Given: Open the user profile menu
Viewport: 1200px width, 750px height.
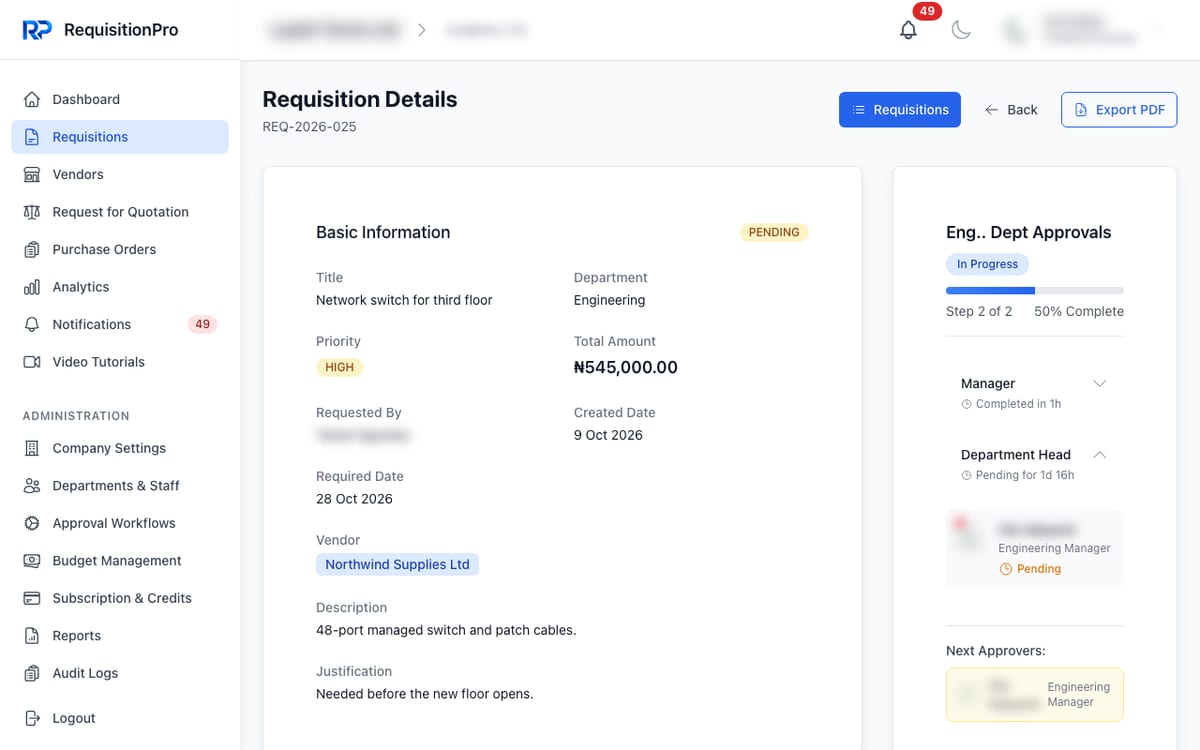Looking at the screenshot, I should click(x=1085, y=30).
